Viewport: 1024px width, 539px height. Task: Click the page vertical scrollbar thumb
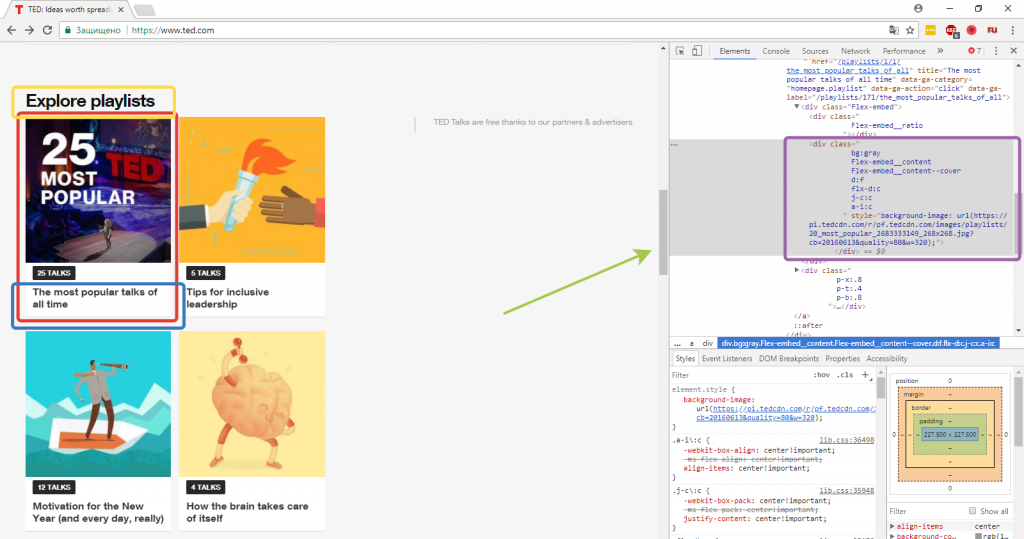[663, 232]
